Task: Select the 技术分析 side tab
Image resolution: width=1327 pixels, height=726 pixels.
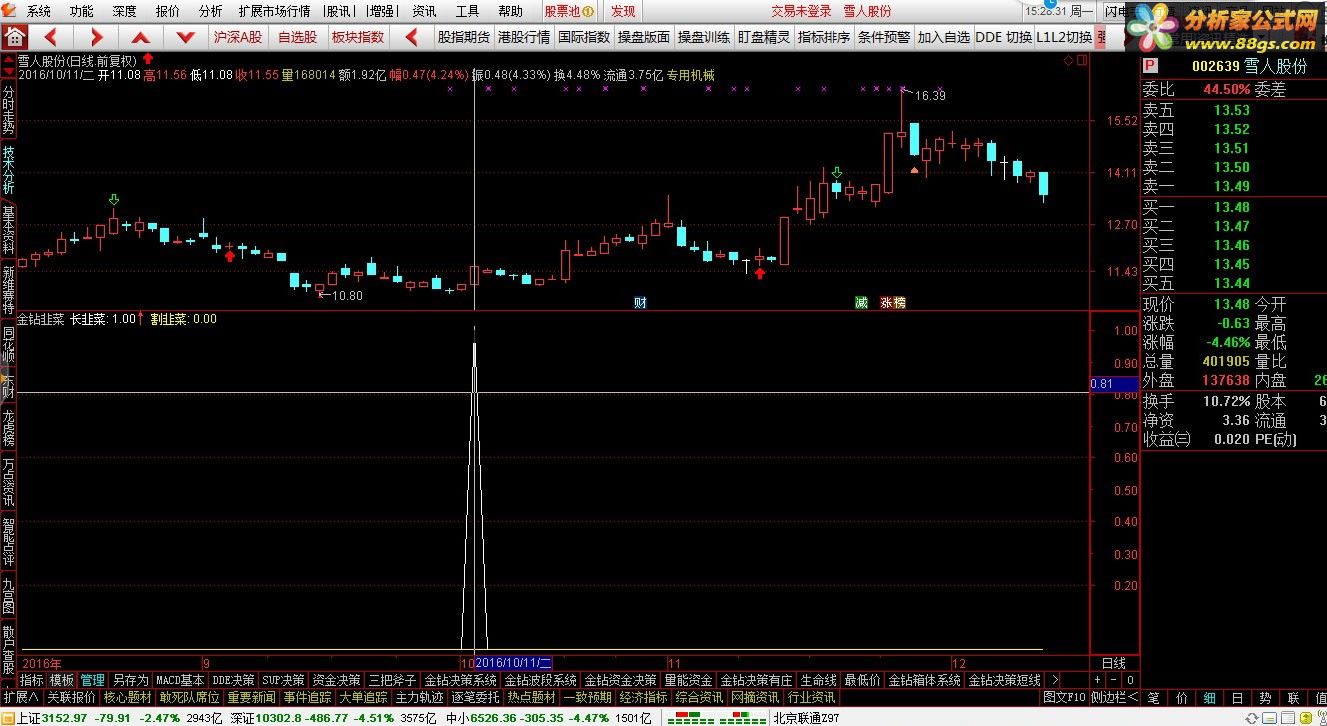Action: pyautogui.click(x=8, y=170)
